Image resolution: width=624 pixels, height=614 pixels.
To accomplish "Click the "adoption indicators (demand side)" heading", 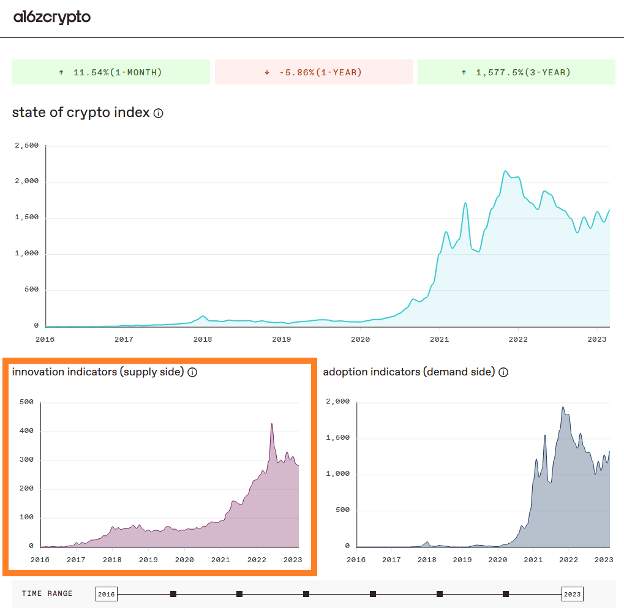I will pos(409,372).
